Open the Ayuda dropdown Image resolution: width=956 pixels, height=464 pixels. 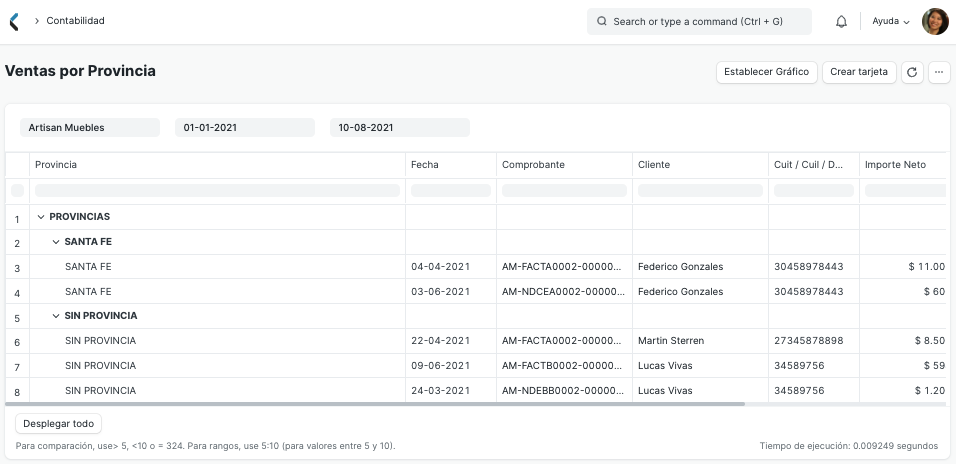891,21
